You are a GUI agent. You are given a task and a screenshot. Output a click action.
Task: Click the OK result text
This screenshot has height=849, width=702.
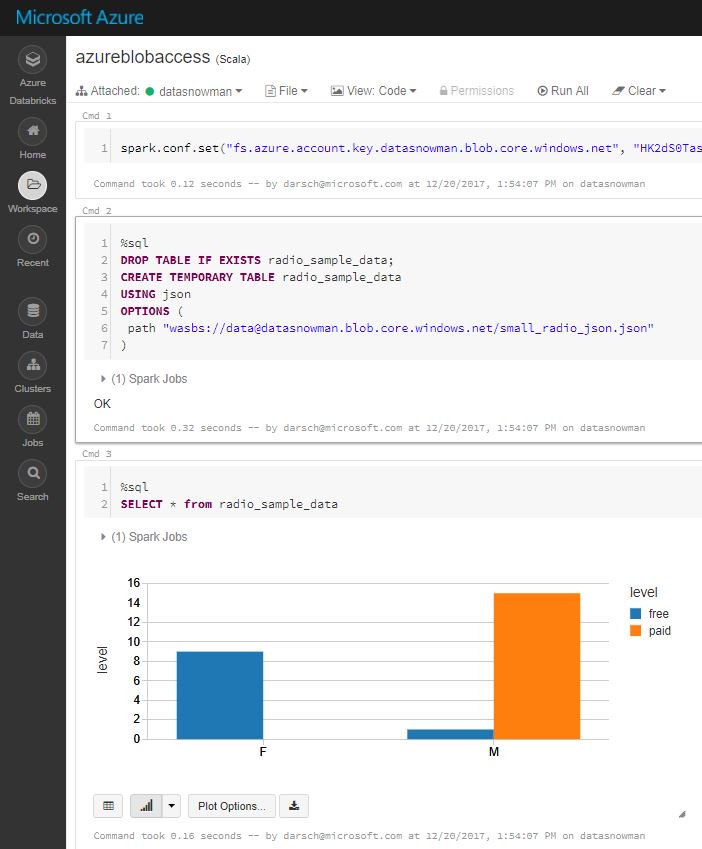(x=102, y=404)
